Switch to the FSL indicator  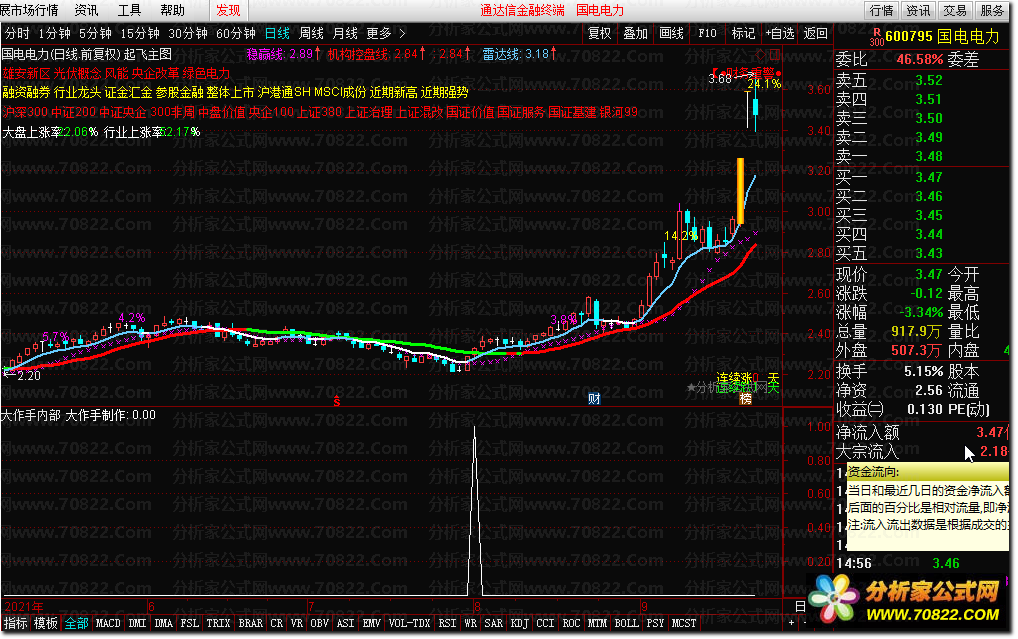click(x=190, y=623)
